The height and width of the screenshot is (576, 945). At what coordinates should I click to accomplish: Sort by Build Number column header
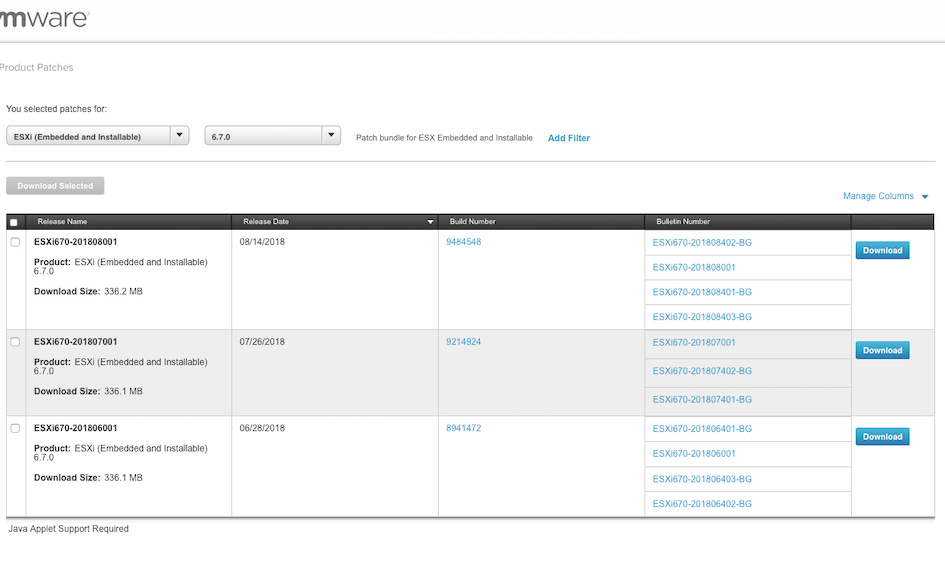pyautogui.click(x=472, y=222)
